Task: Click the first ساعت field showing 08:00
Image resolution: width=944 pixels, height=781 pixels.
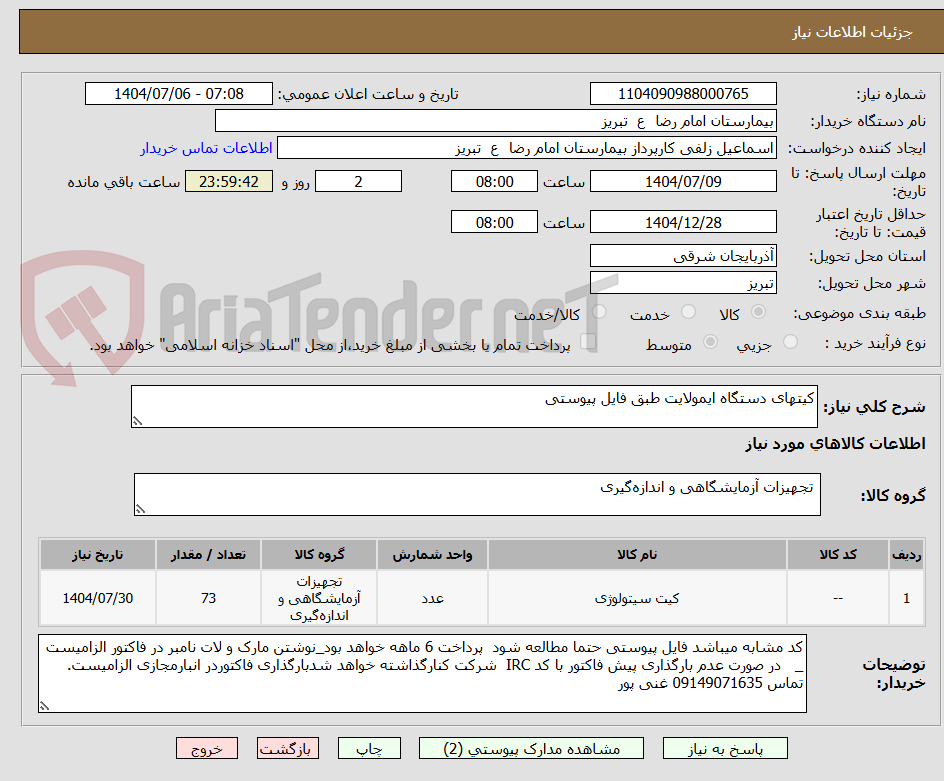Action: point(494,181)
